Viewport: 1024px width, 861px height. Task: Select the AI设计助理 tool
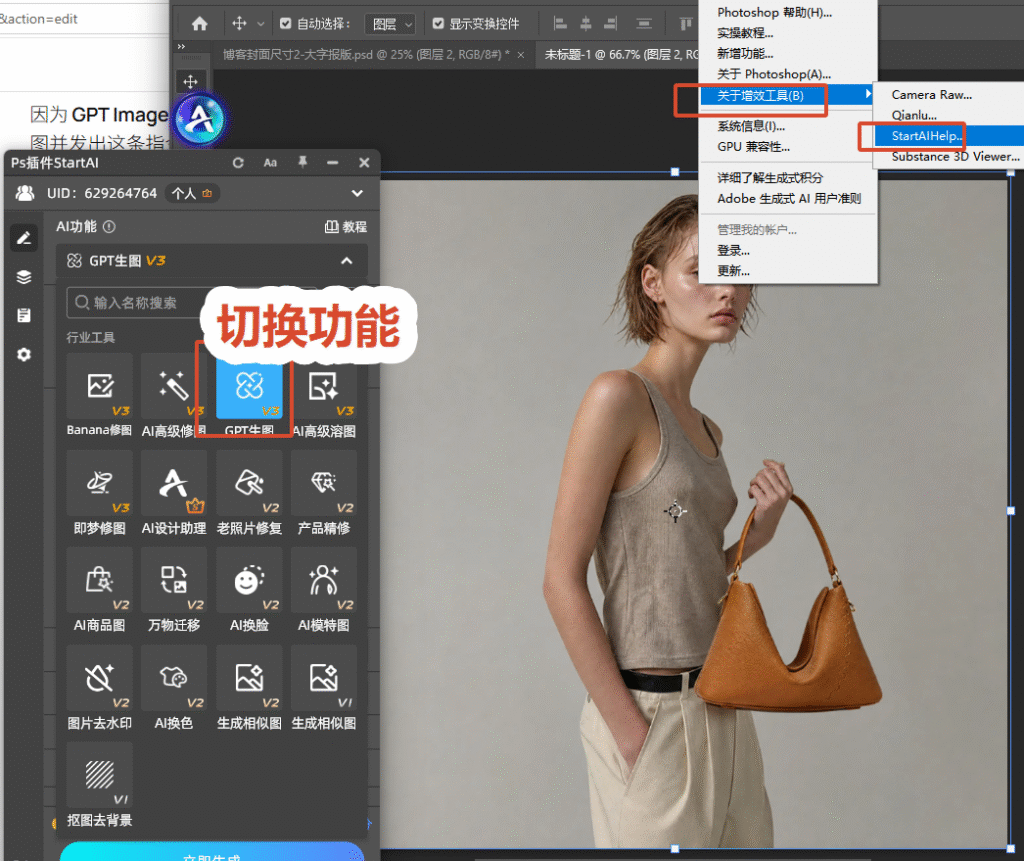tap(174, 493)
